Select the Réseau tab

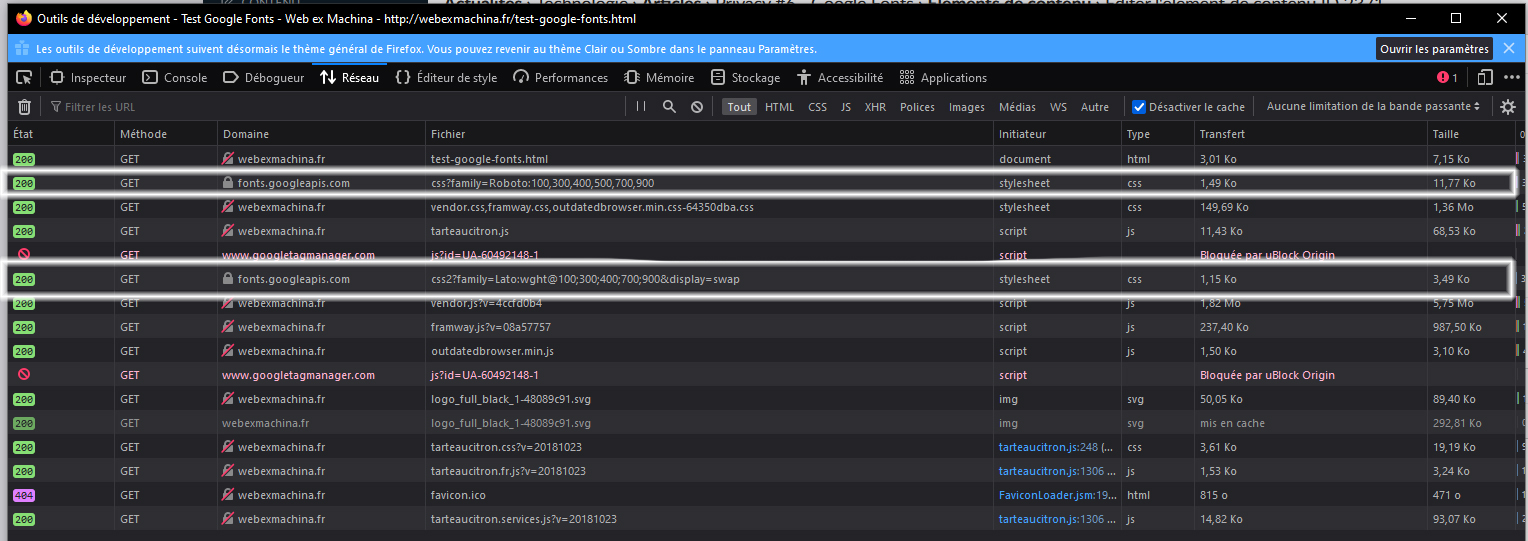point(350,77)
